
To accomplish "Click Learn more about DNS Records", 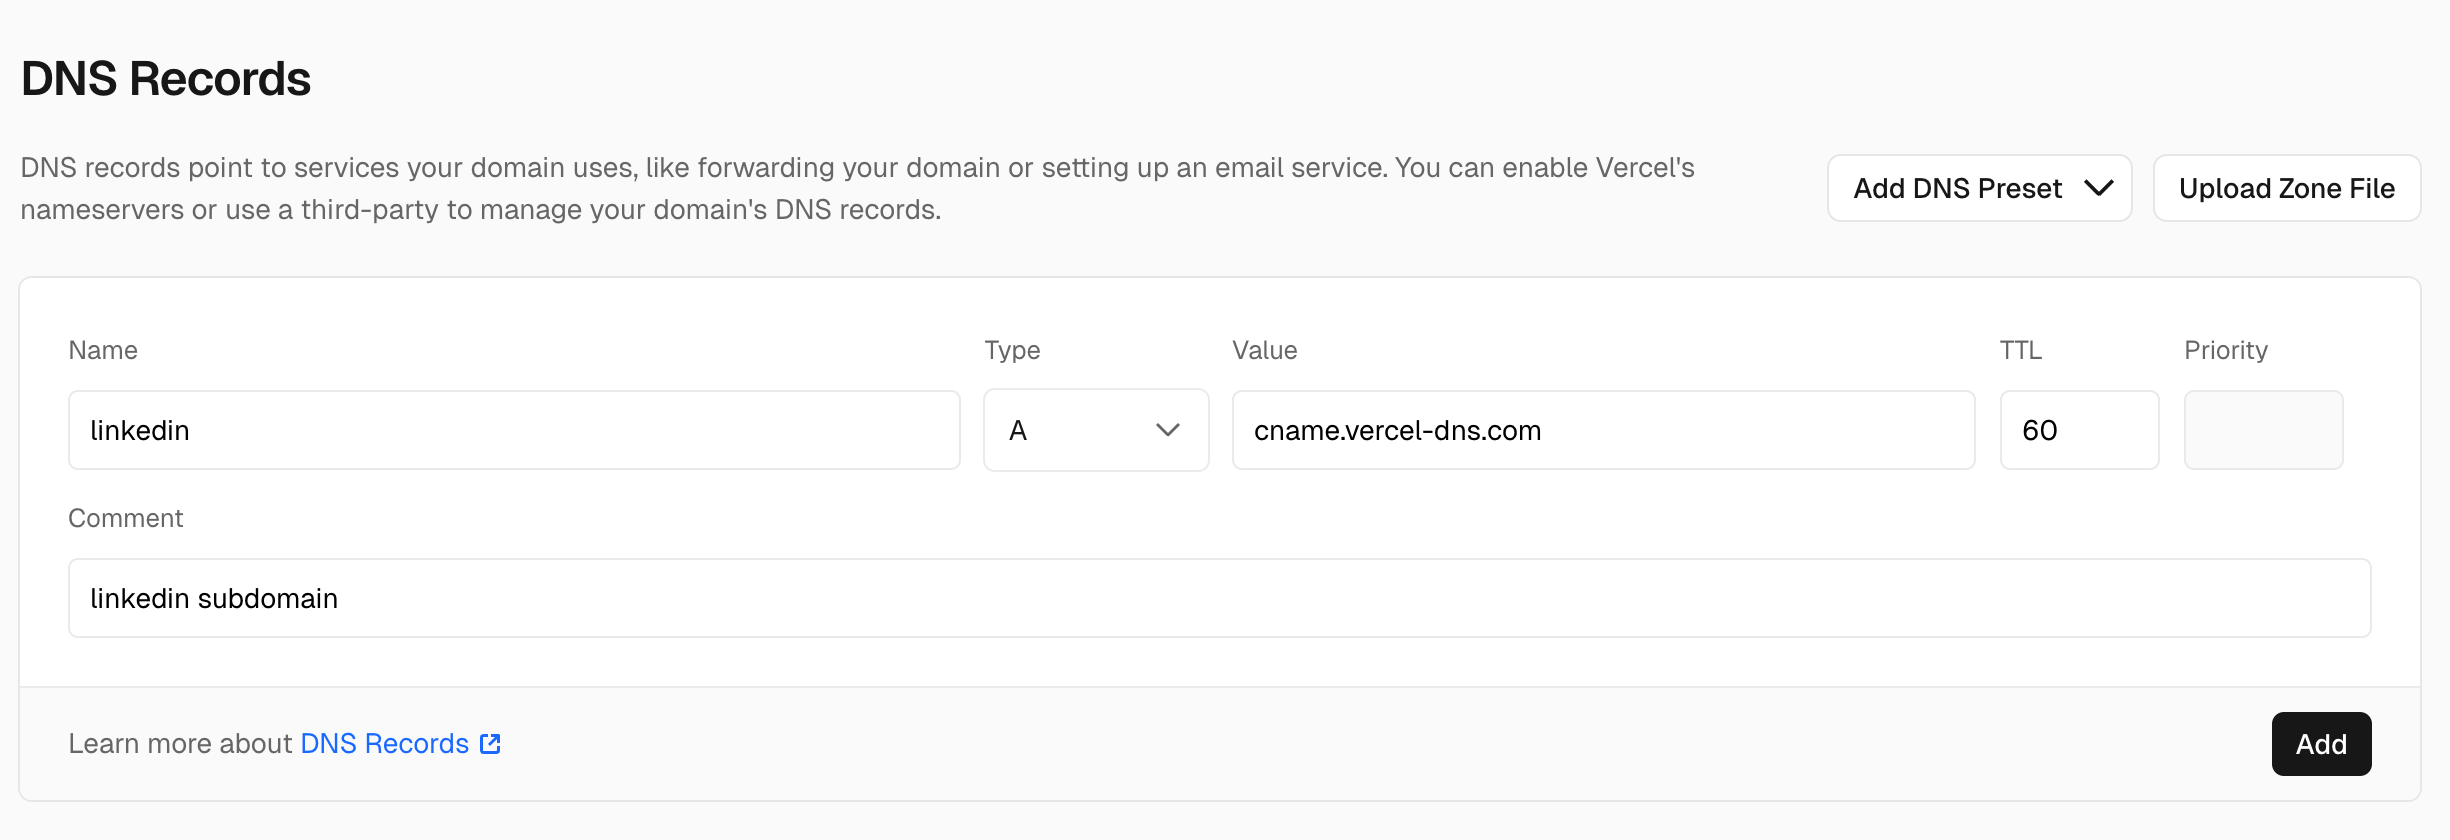I will coord(283,744).
